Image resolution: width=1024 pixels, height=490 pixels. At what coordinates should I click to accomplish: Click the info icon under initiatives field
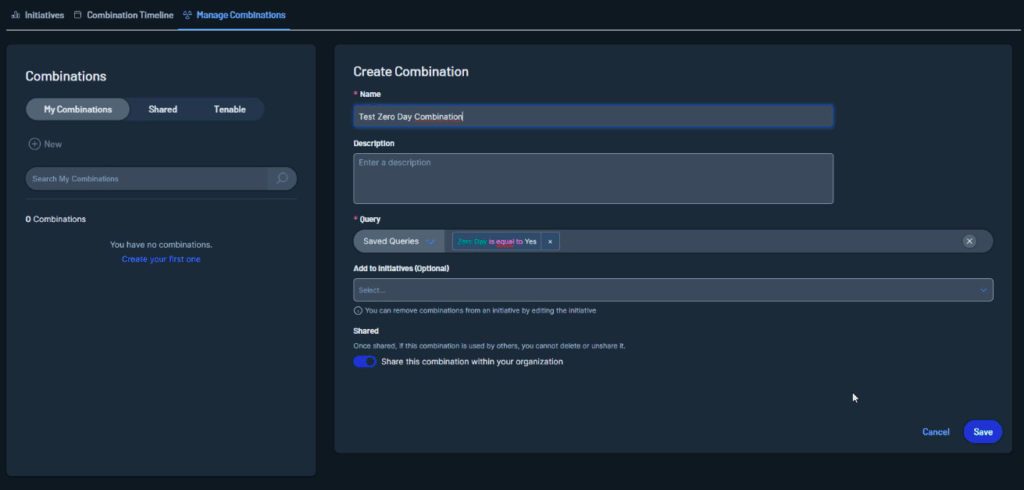pos(358,310)
